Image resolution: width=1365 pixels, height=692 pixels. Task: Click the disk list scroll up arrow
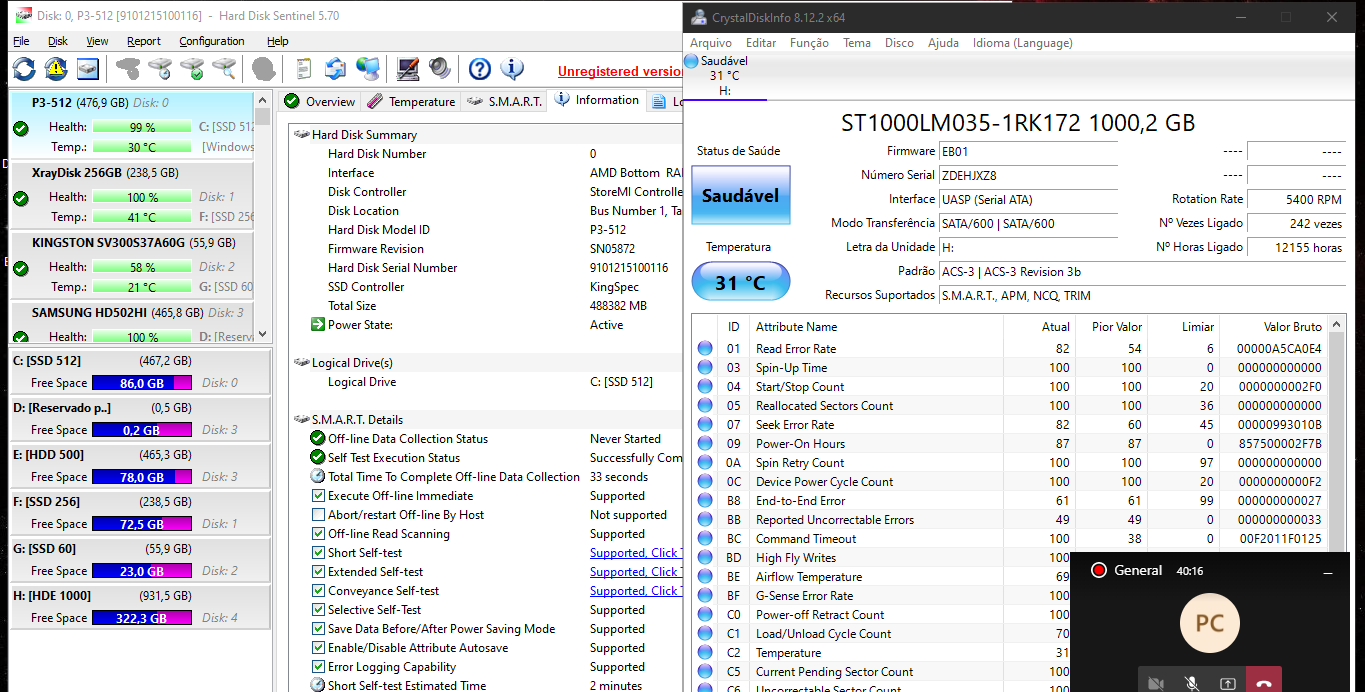coord(263,101)
